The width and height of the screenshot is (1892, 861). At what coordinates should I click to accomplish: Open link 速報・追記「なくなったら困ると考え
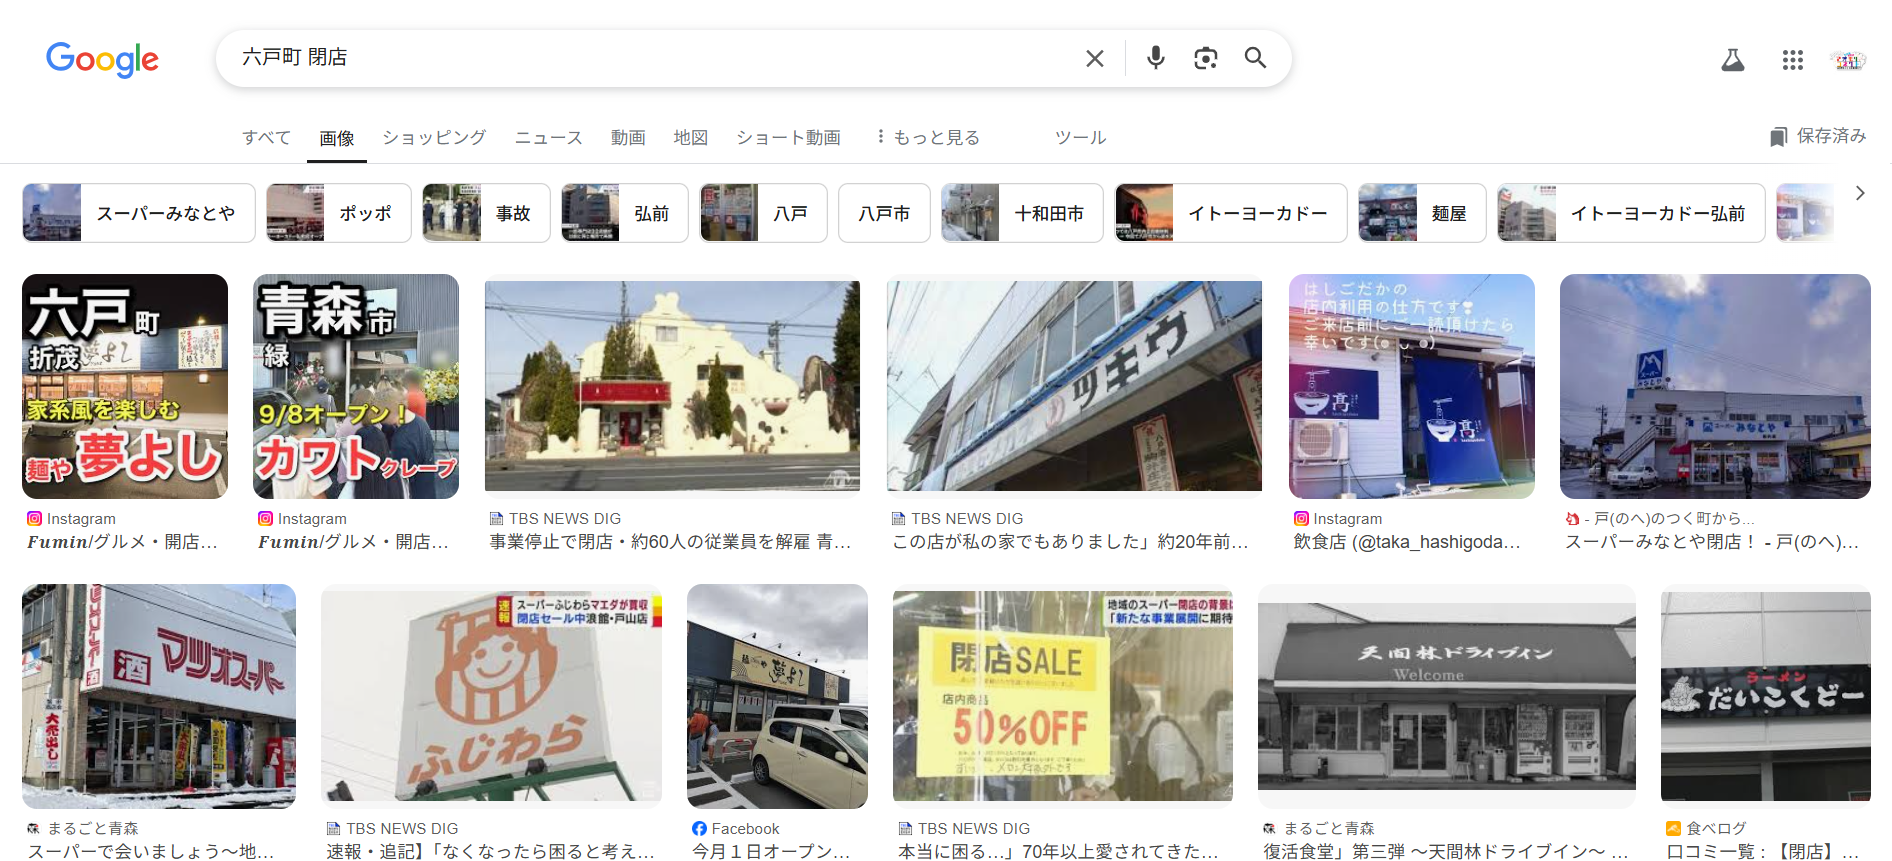click(490, 851)
